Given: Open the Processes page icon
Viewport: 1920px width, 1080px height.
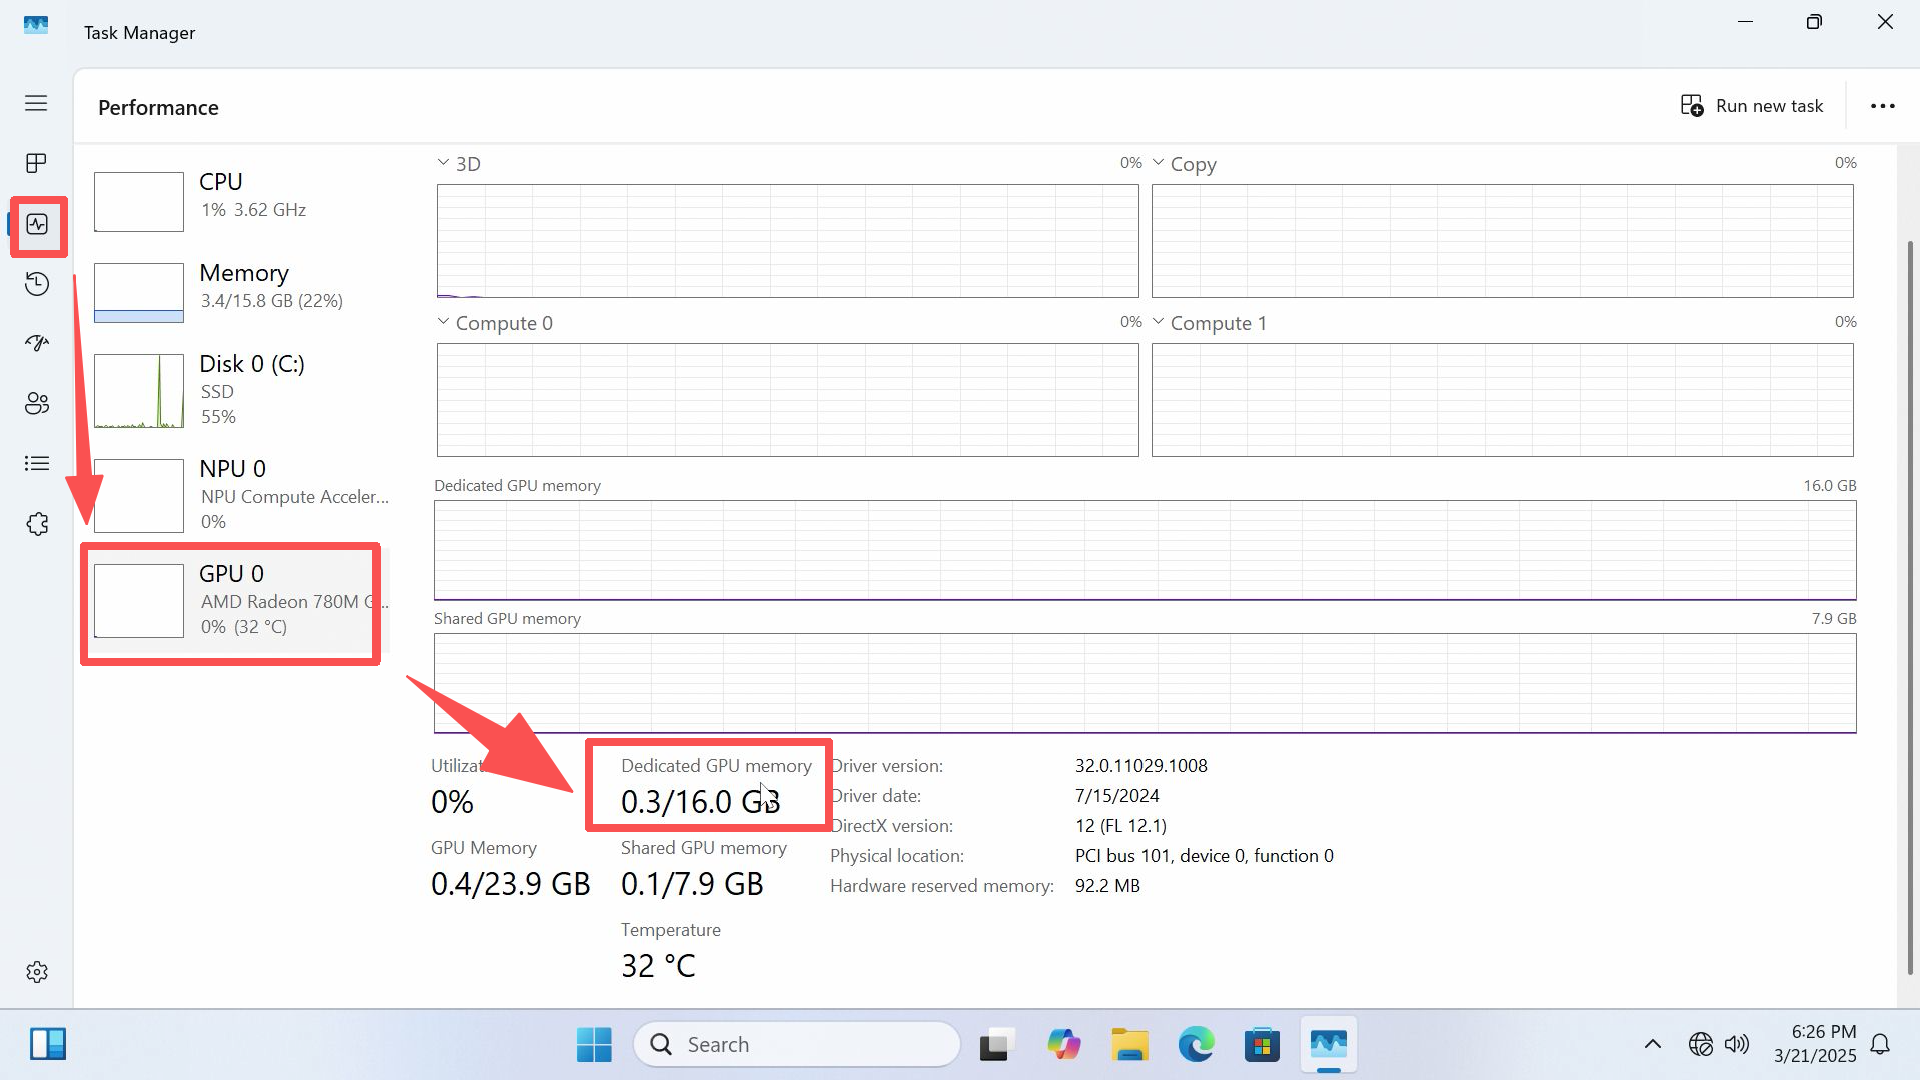Looking at the screenshot, I should (x=36, y=163).
